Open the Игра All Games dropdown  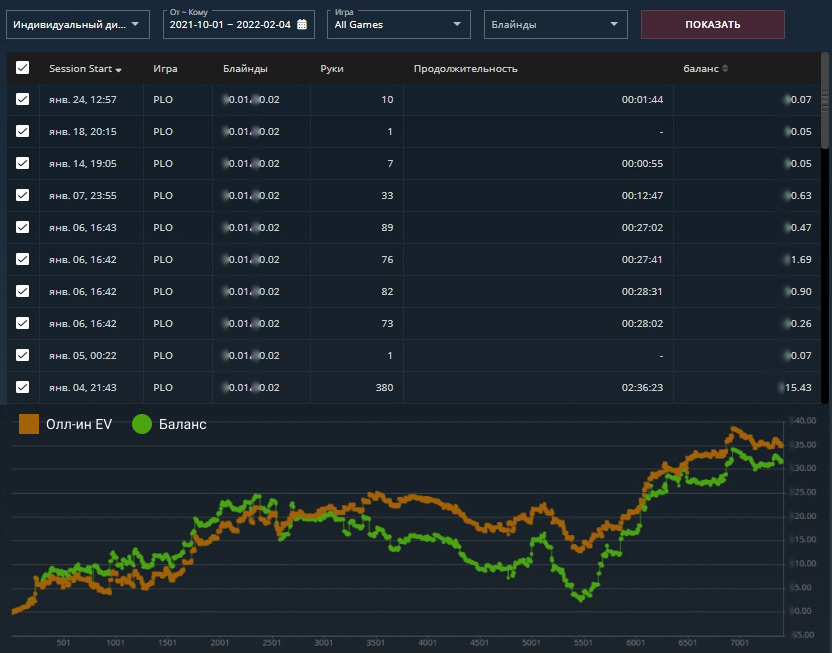(x=398, y=24)
